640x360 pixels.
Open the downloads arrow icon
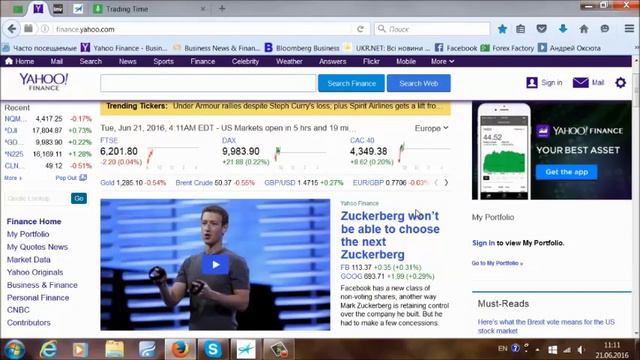pos(563,29)
